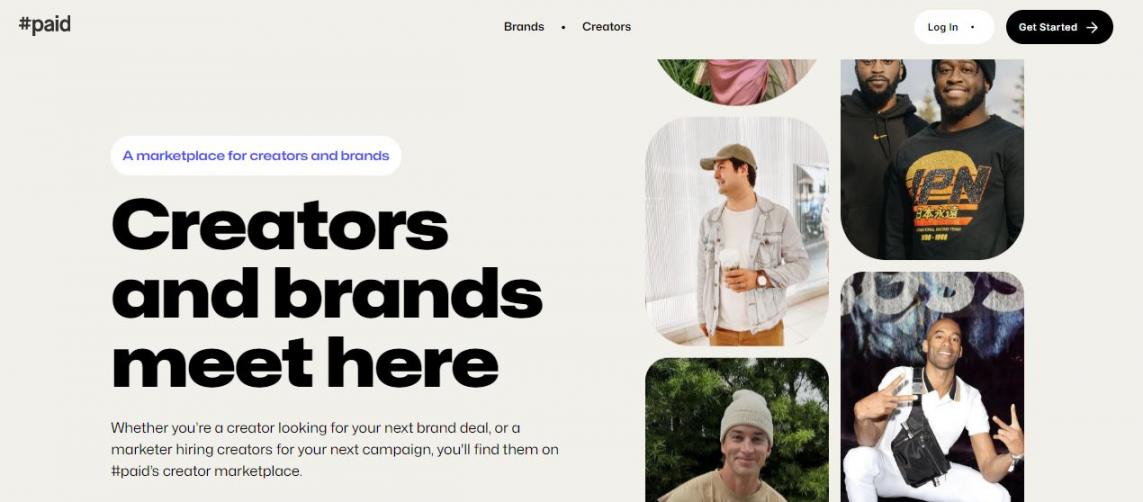Click the "meet here" headline line
Screen dimensions: 1143x502
coord(305,362)
